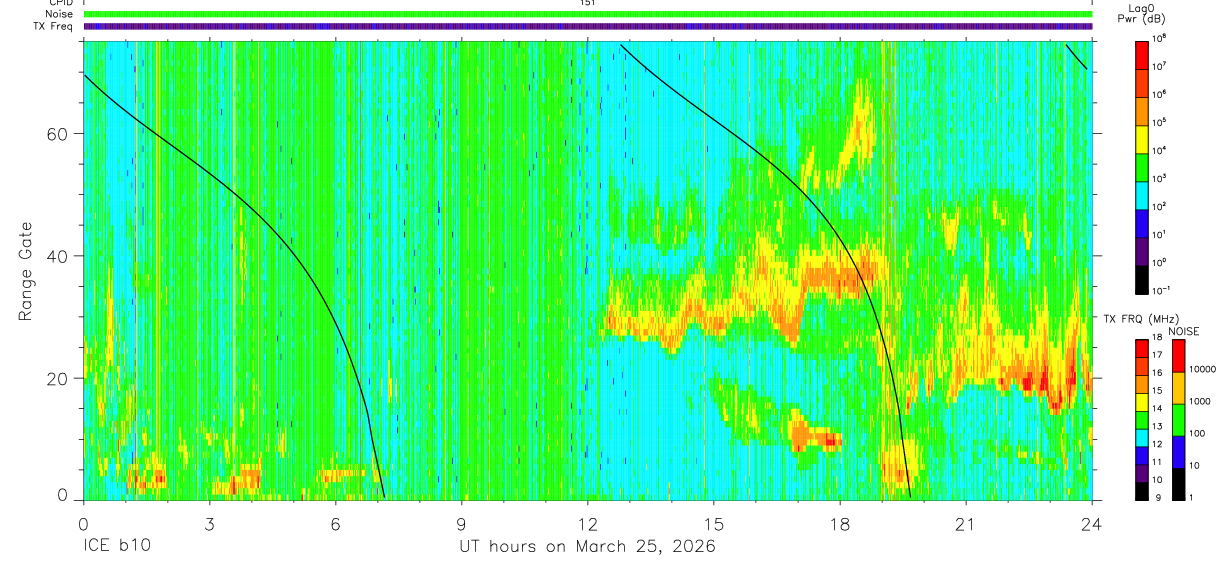The width and height of the screenshot is (1228, 567).
Task: Click the 10^5 label on power colorbar
Action: [1160, 124]
